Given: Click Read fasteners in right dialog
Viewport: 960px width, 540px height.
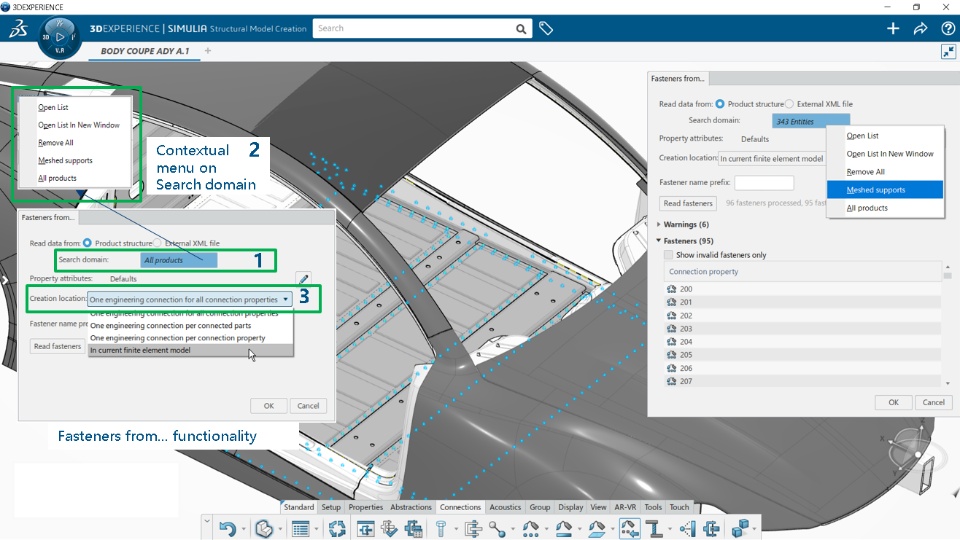Looking at the screenshot, I should pyautogui.click(x=688, y=203).
